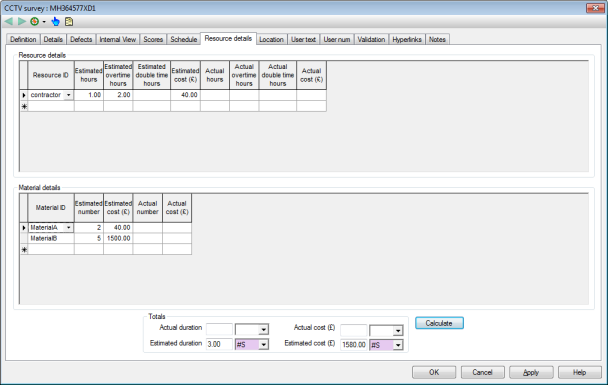608x385 pixels.
Task: Click the green forward arrow icon
Action: pyautogui.click(x=22, y=22)
